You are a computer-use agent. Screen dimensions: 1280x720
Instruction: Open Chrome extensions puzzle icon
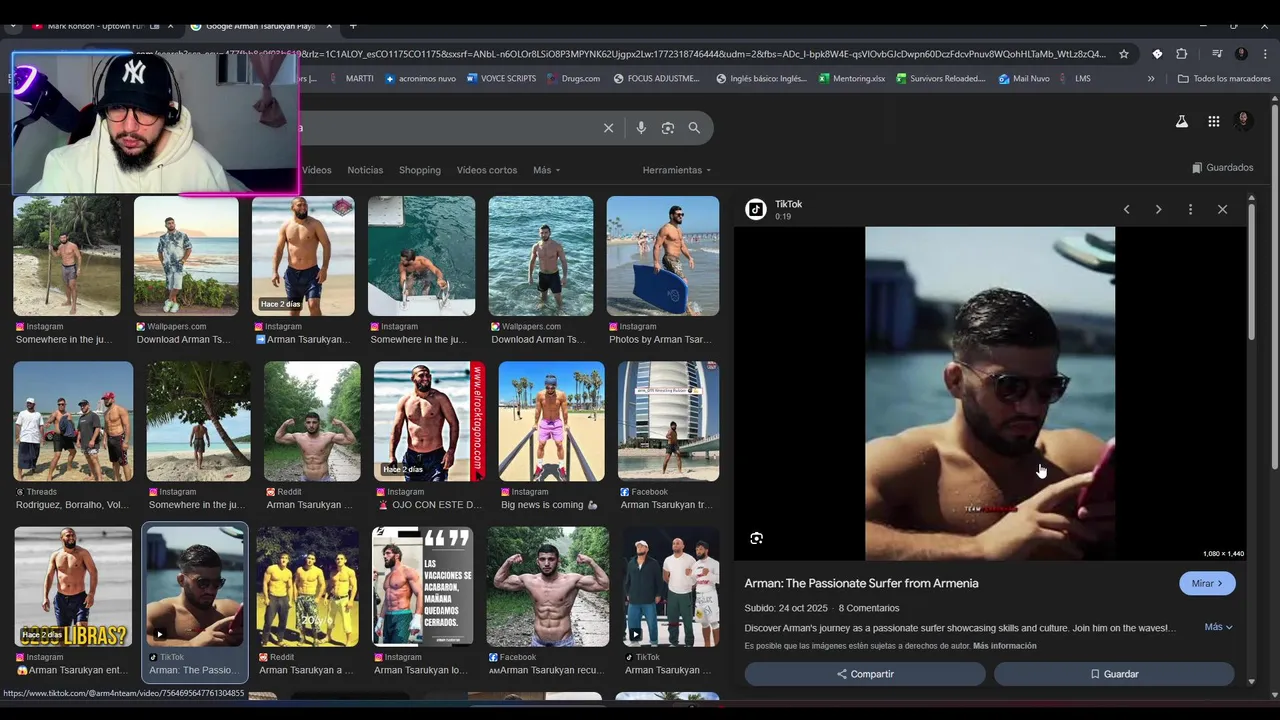pos(1181,54)
